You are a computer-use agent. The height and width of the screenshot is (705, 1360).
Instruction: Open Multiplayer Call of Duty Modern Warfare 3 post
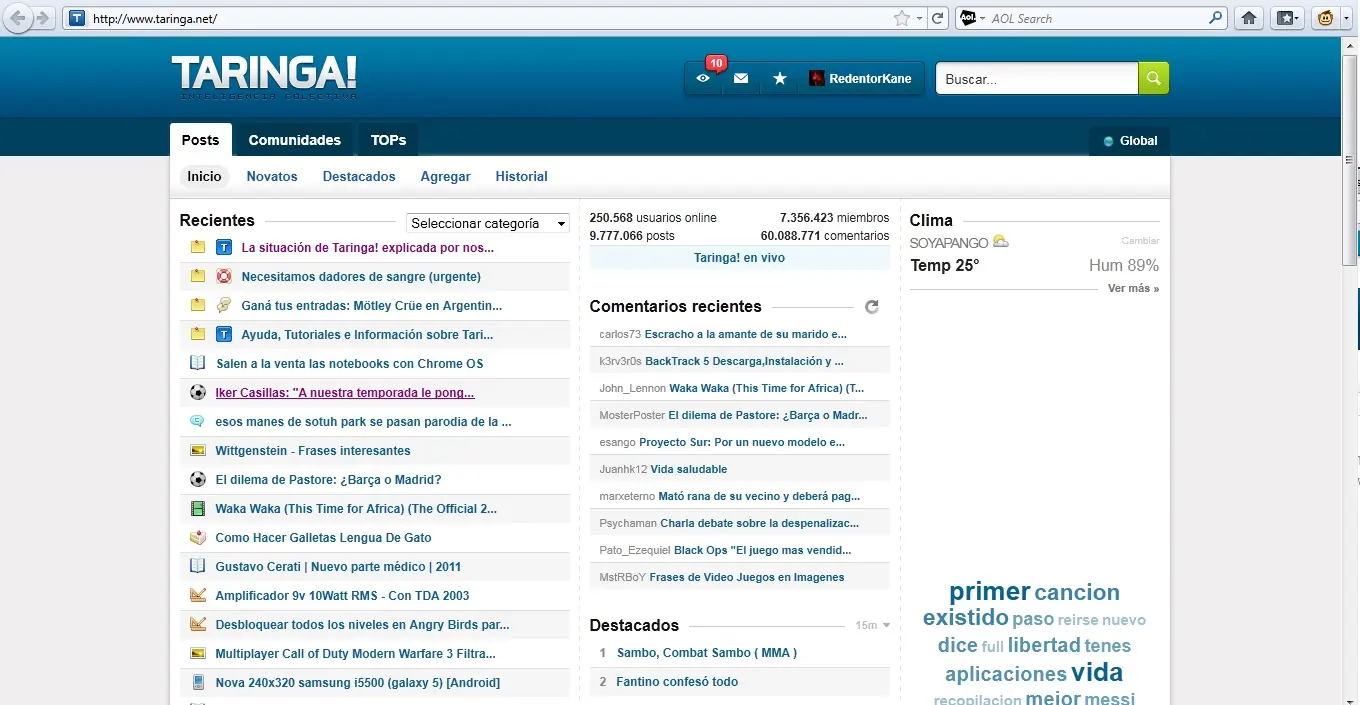point(355,654)
